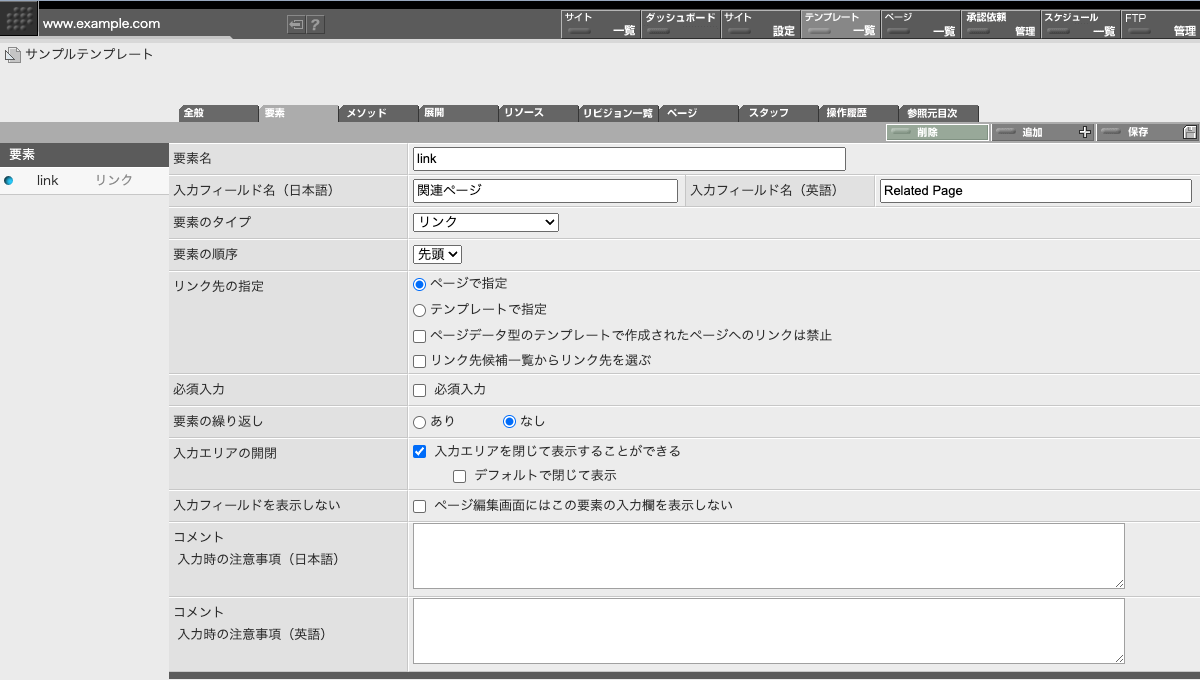Image resolution: width=1200 pixels, height=680 pixels.
Task: Switch to the リビジョン一覧 tab
Action: (x=617, y=113)
